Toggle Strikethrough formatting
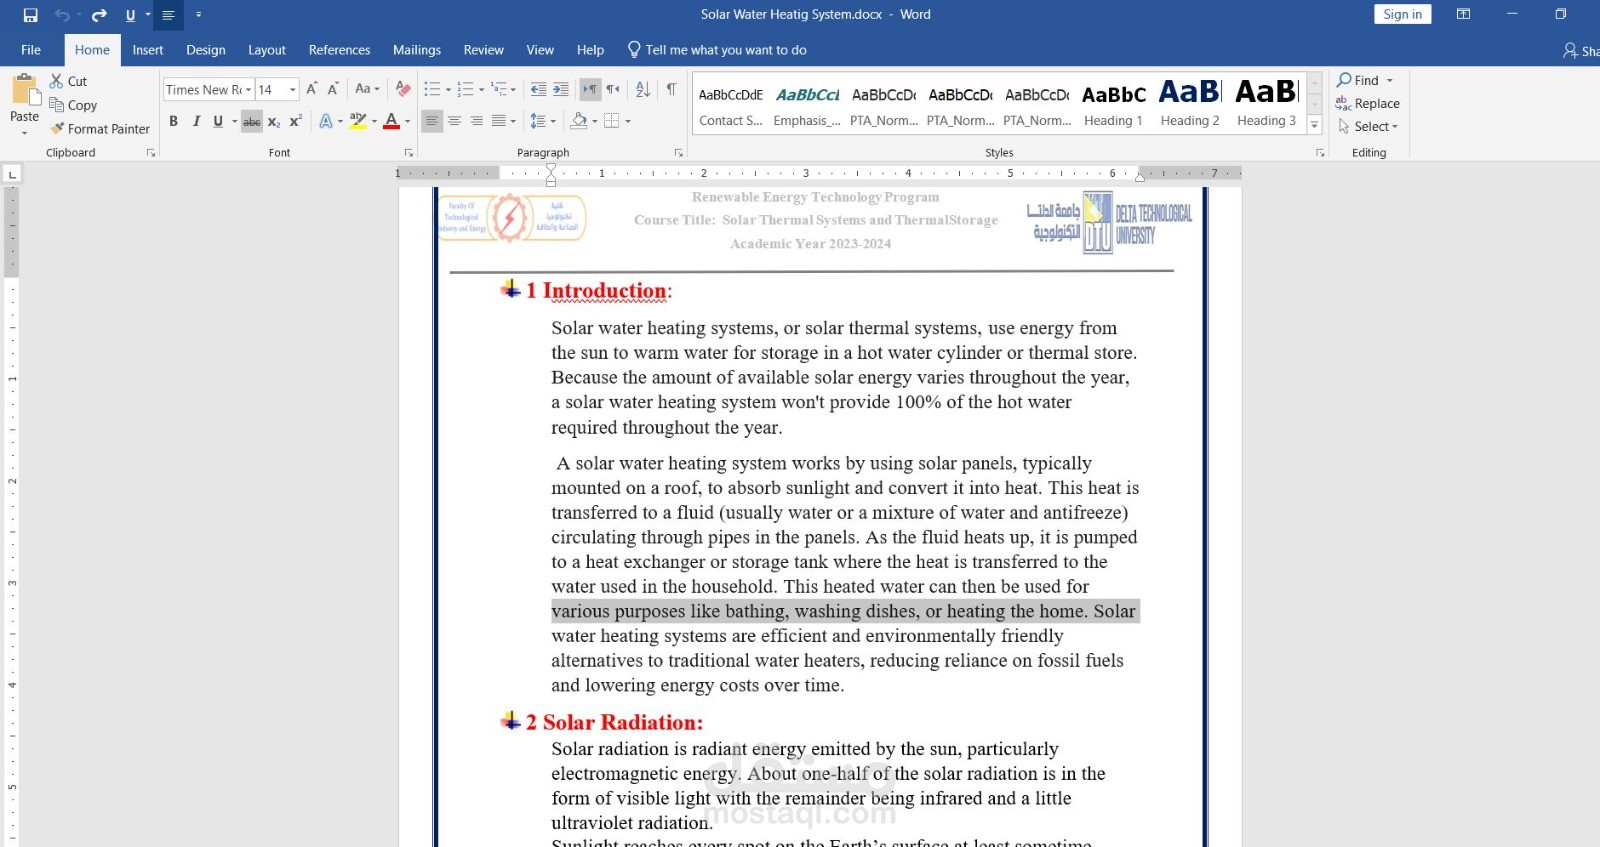The width and height of the screenshot is (1600, 847). coord(252,121)
